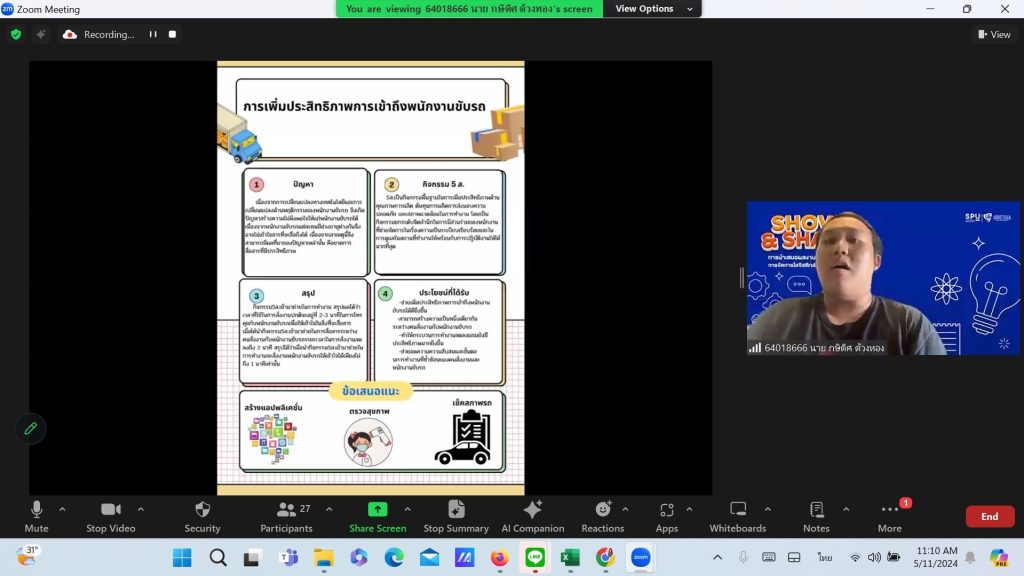Expand audio options arrow beside Mute
The image size is (1024, 576).
tap(63, 509)
